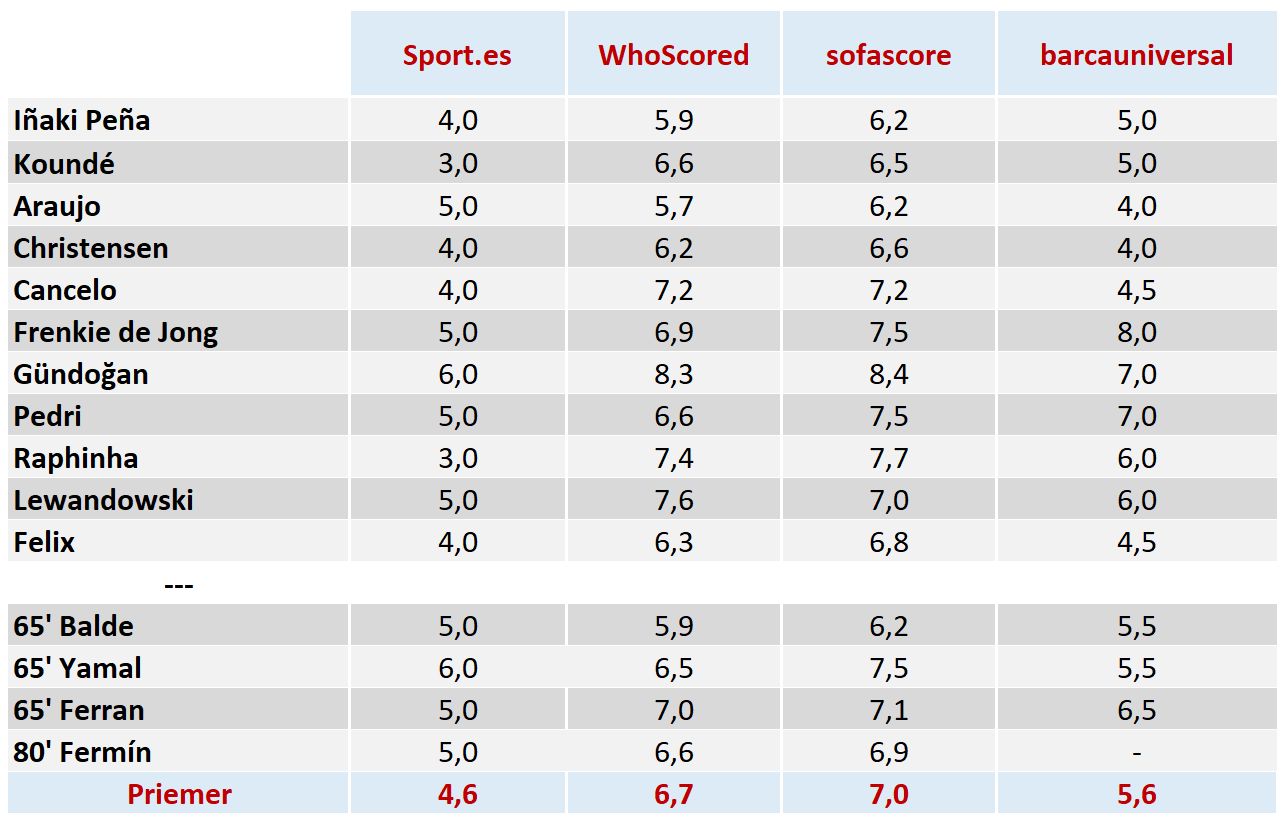Image resolution: width=1285 pixels, height=817 pixels.
Task: Click the Frenkie de Jong row label
Action: 116,332
